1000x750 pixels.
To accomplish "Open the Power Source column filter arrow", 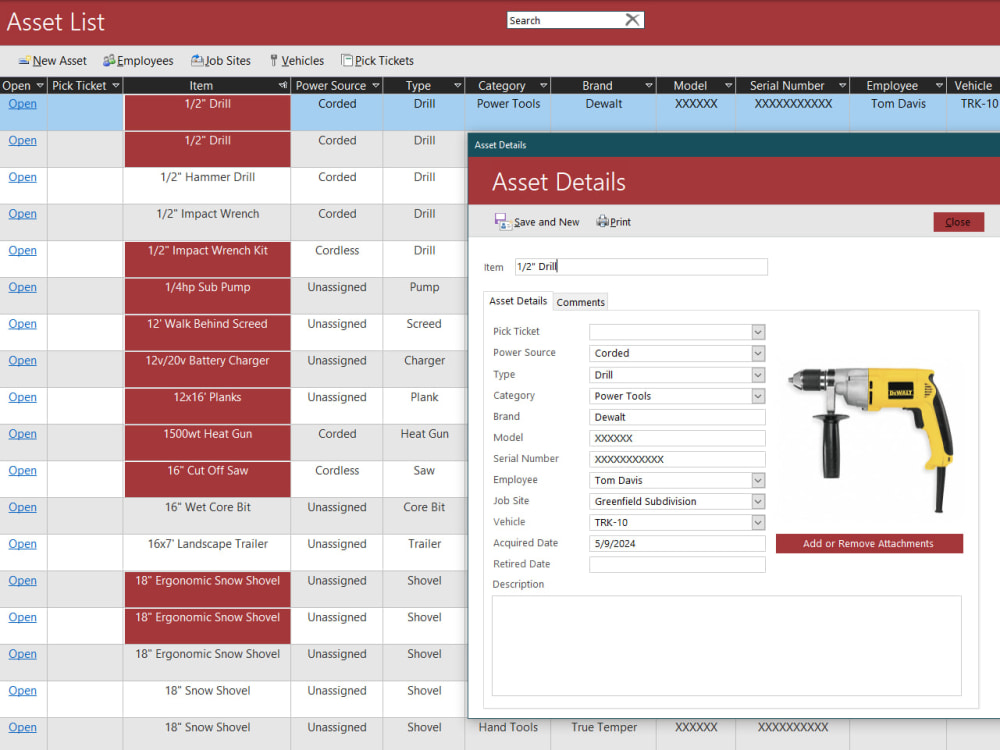I will pyautogui.click(x=376, y=85).
